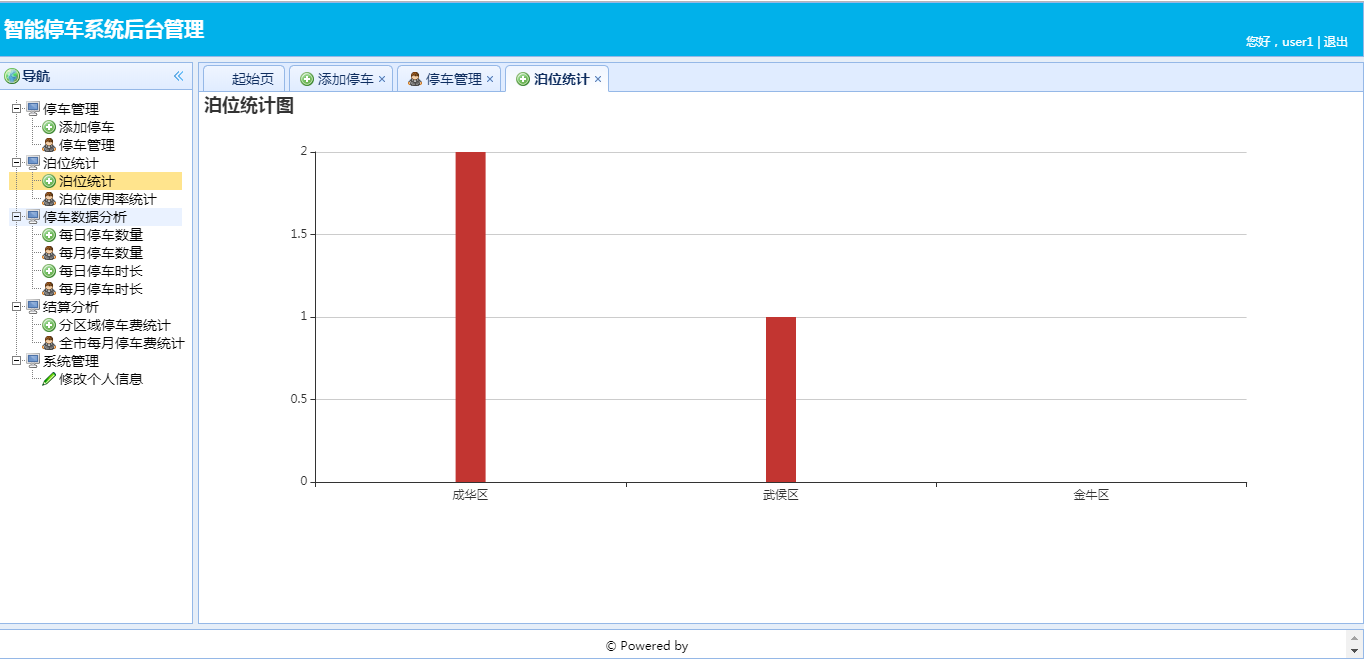Click the green plus icon beside 分区域停车费统计

[x=49, y=325]
